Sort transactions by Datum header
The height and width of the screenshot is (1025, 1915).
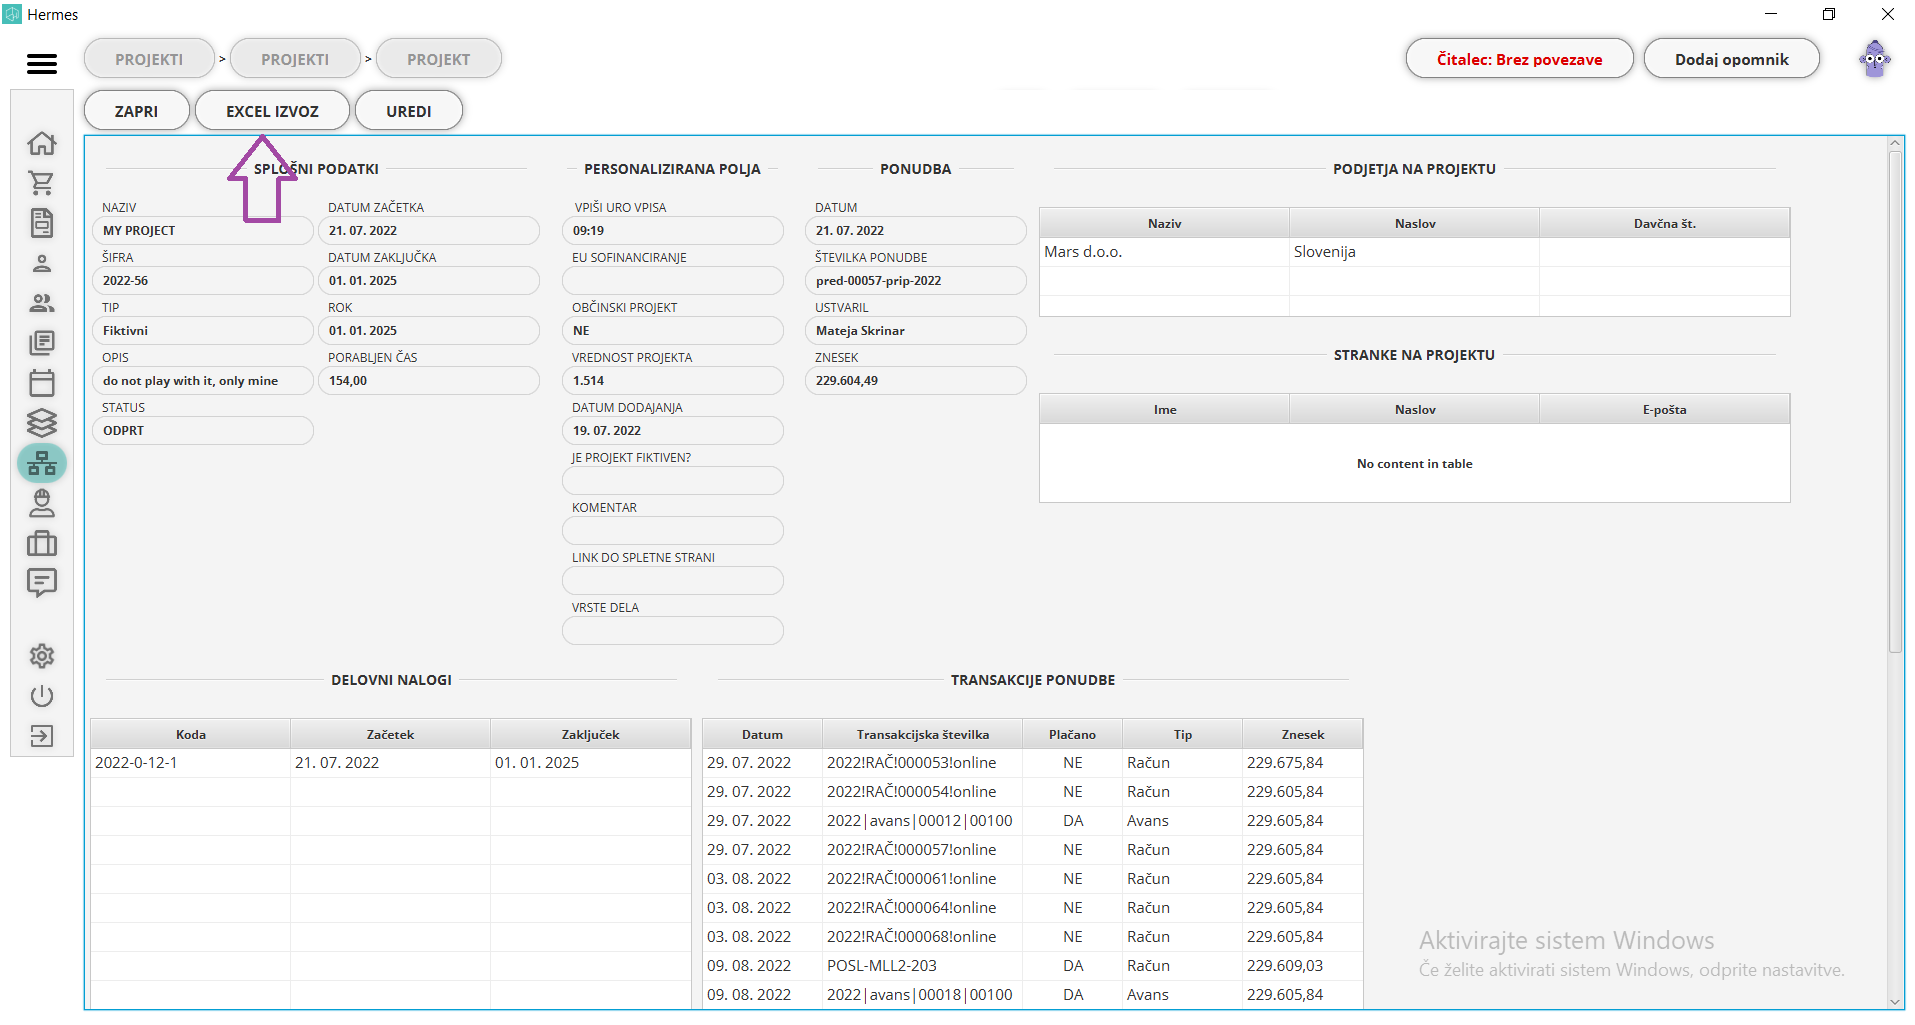[x=762, y=735]
